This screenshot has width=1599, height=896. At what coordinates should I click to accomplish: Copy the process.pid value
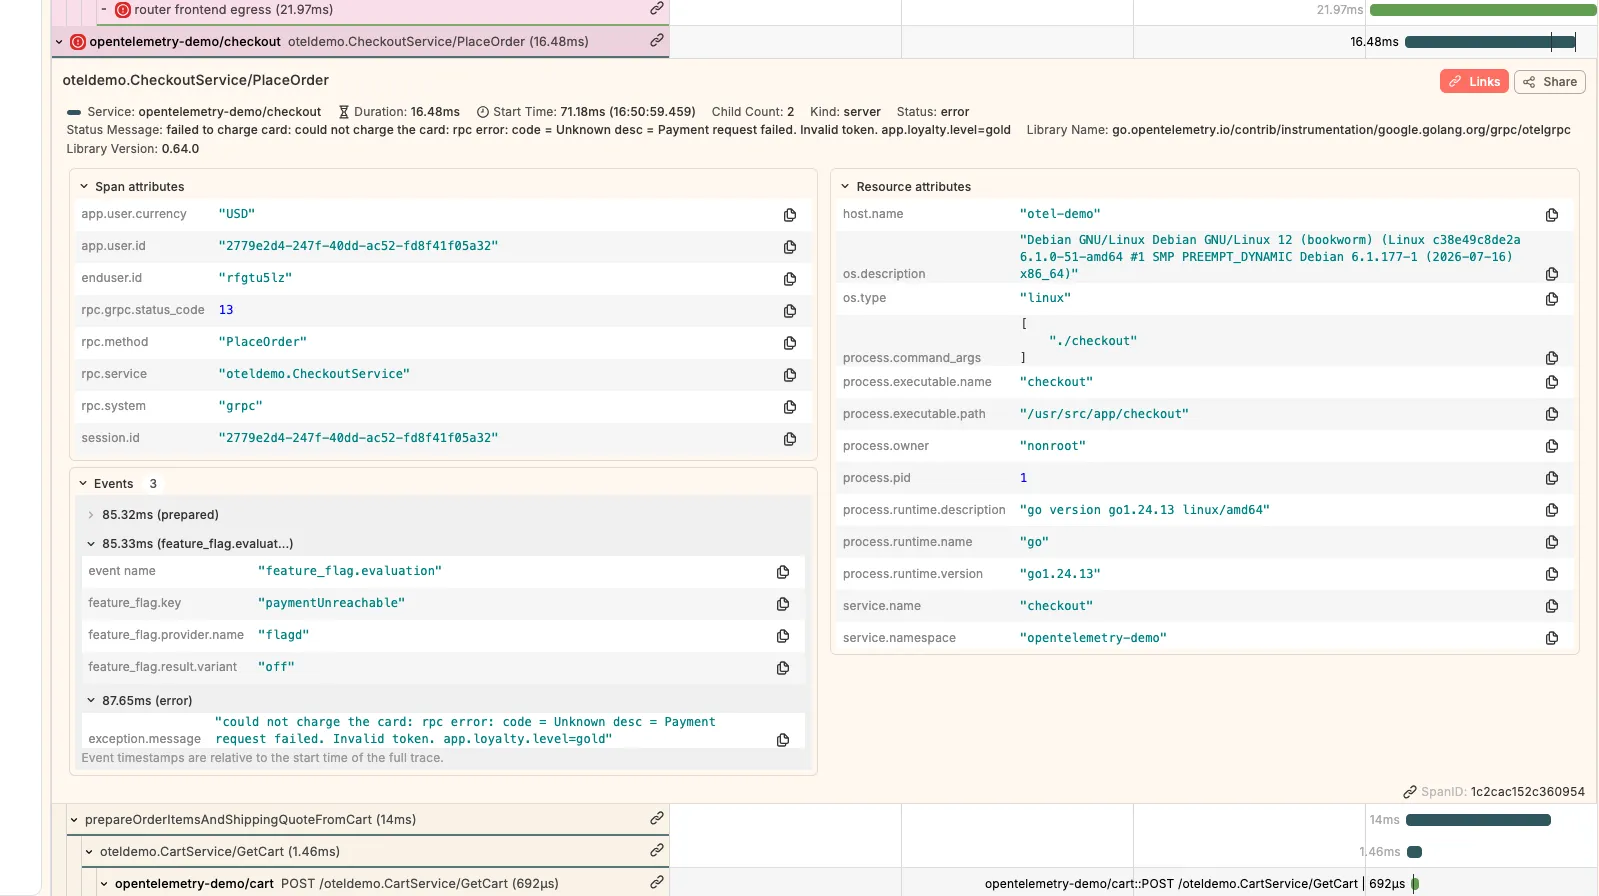click(1552, 478)
